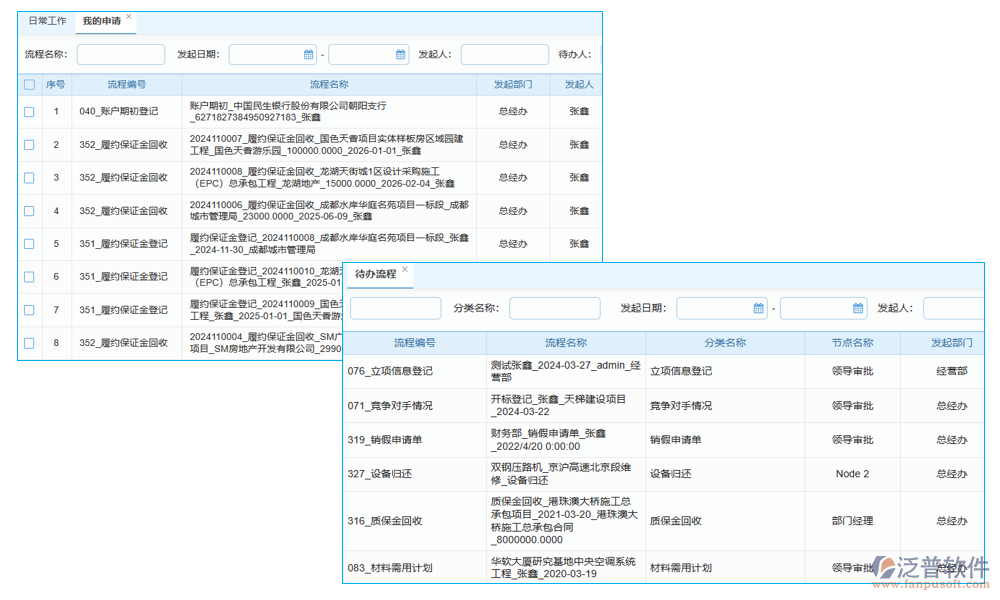Close the 待办流程 tab
The image size is (1000, 600).
coord(405,270)
